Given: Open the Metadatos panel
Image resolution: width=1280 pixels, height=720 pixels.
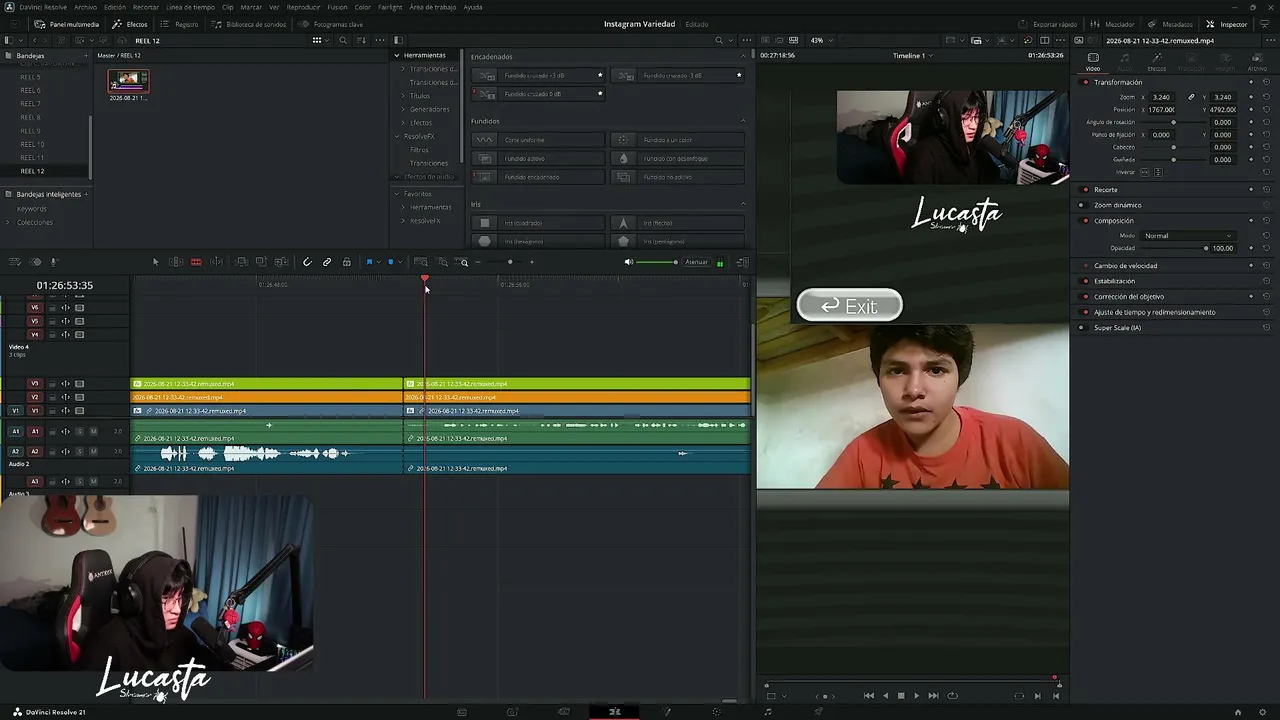Looking at the screenshot, I should [1170, 24].
